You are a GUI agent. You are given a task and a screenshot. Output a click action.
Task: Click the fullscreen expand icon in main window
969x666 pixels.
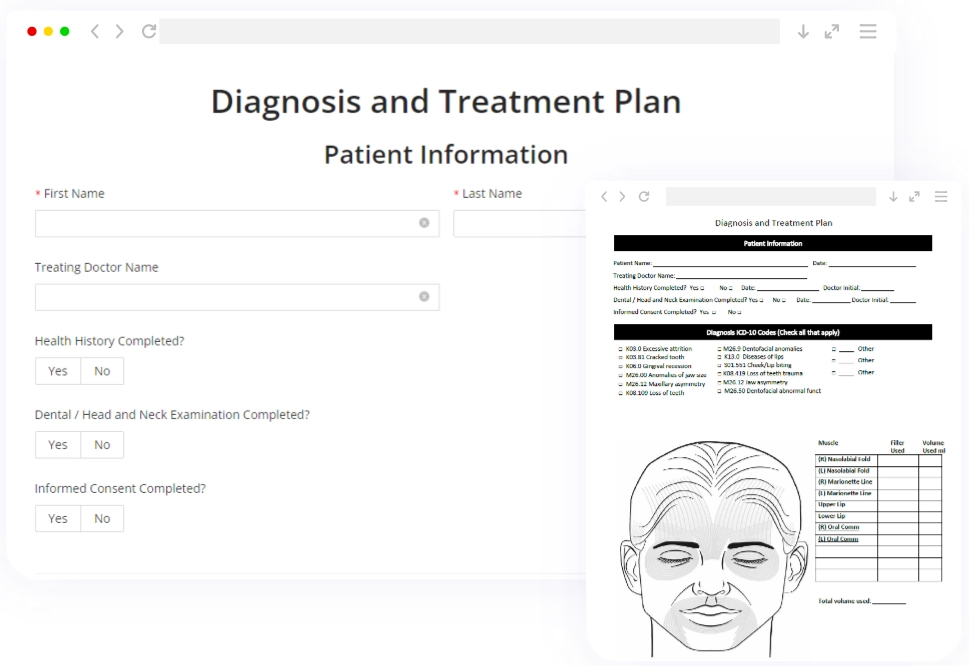click(x=832, y=32)
